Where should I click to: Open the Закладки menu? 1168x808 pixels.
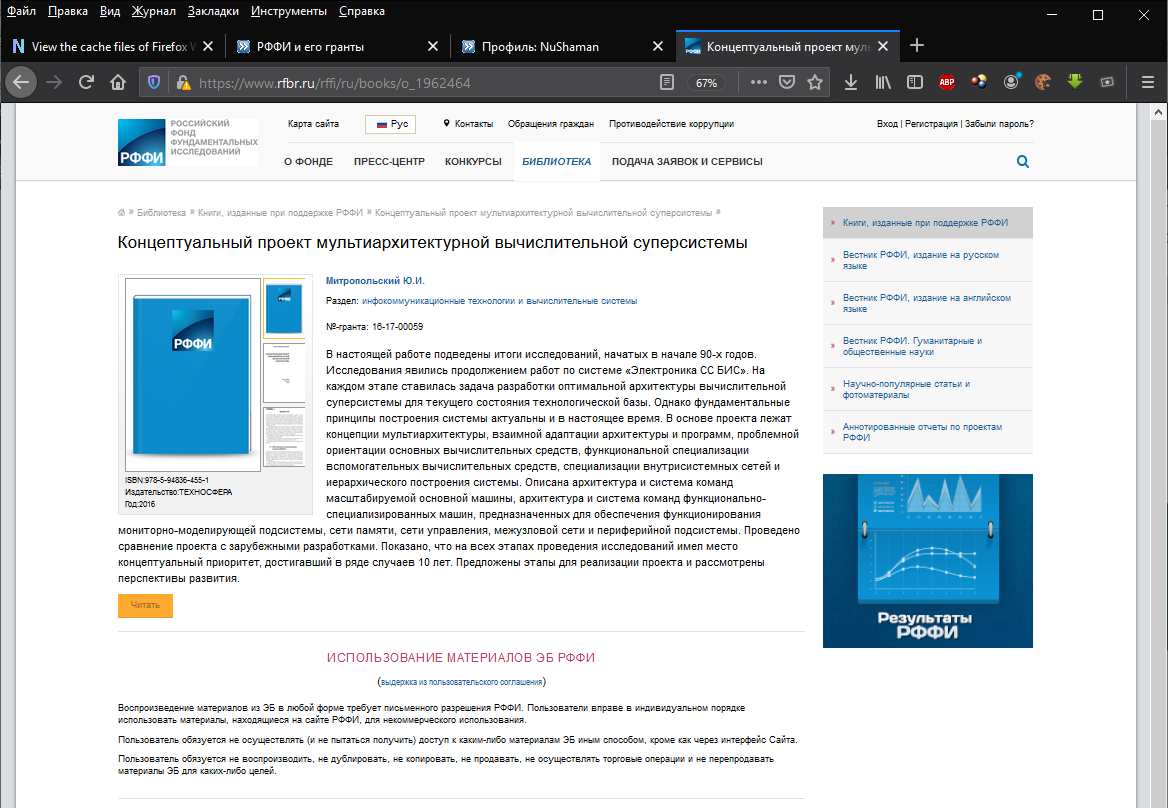(x=213, y=11)
